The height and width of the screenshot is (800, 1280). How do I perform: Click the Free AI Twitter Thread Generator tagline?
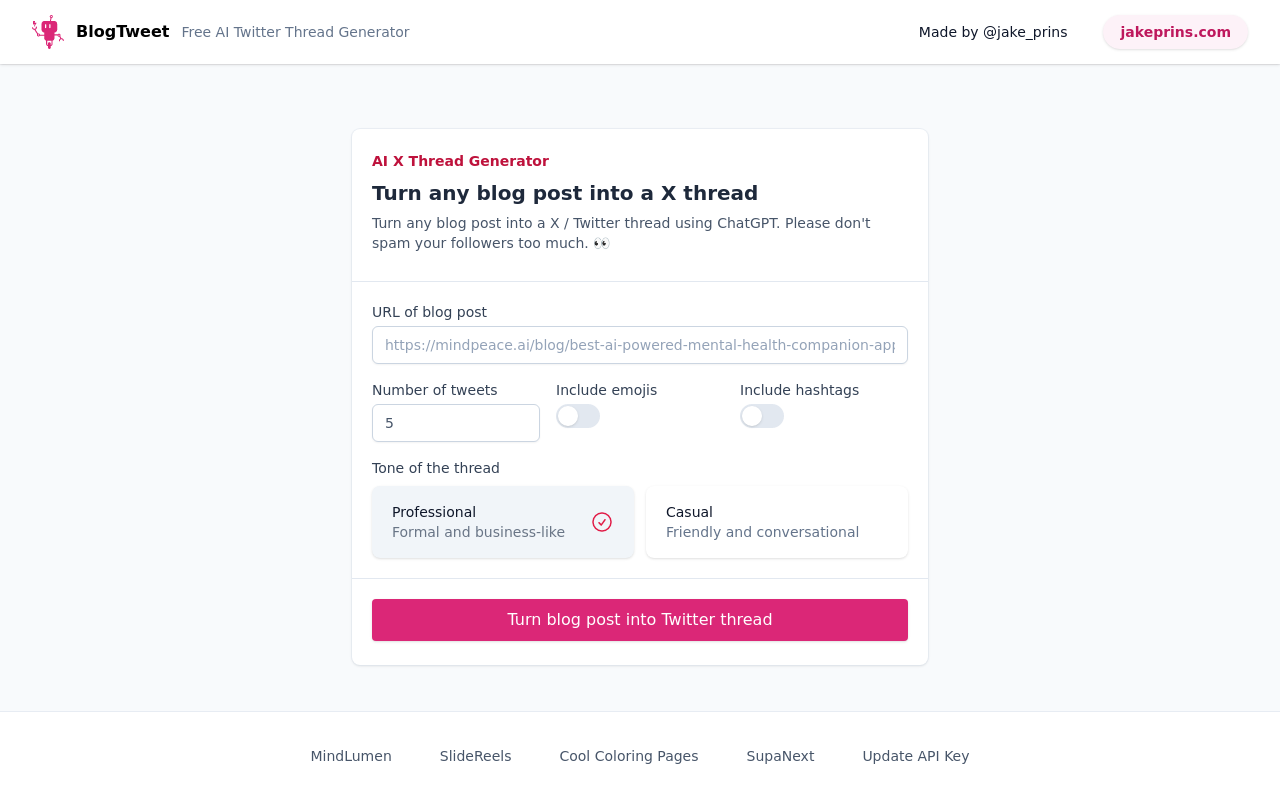pos(295,32)
